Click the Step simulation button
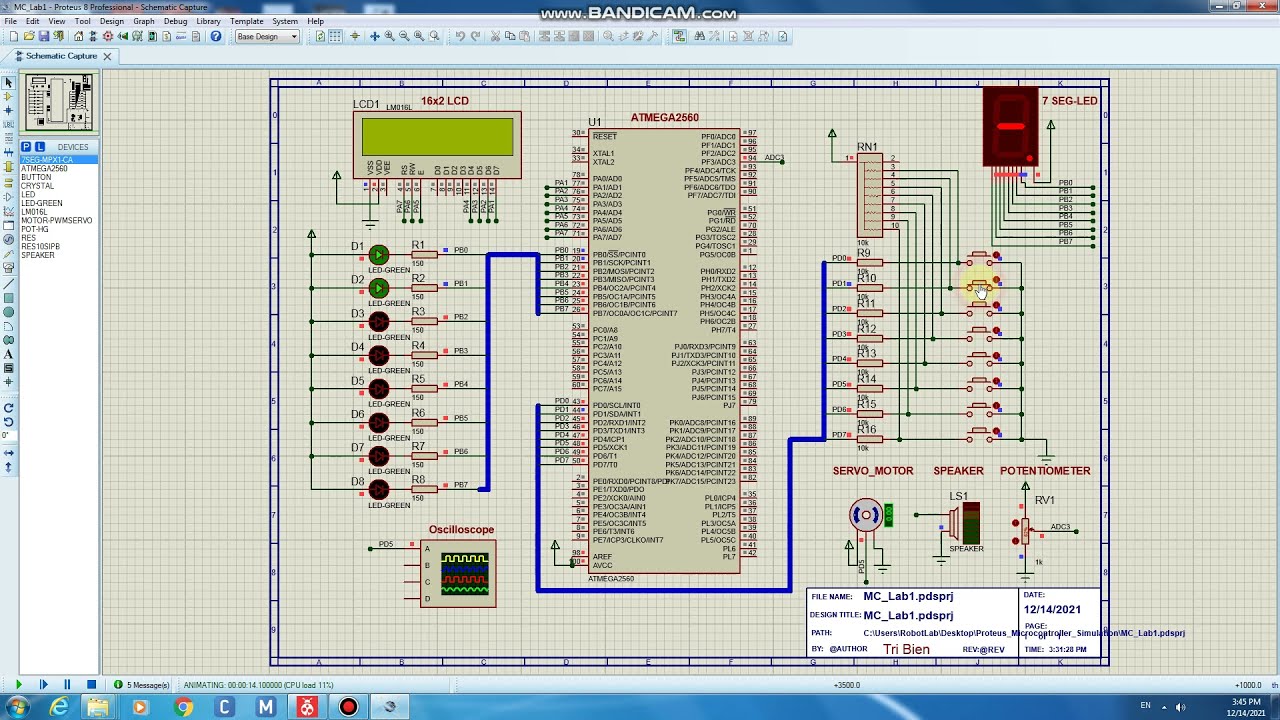This screenshot has height=720, width=1280. [x=43, y=685]
